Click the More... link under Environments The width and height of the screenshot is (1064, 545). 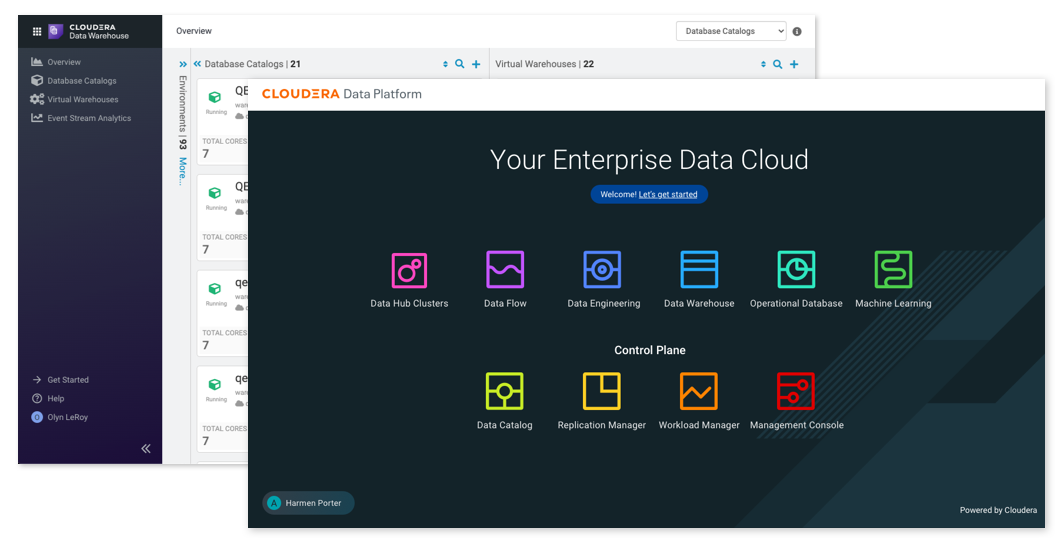pos(183,171)
